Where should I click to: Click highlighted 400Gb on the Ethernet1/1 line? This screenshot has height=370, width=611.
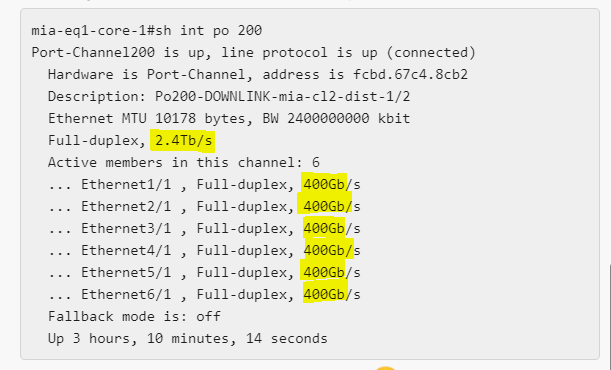coord(324,184)
